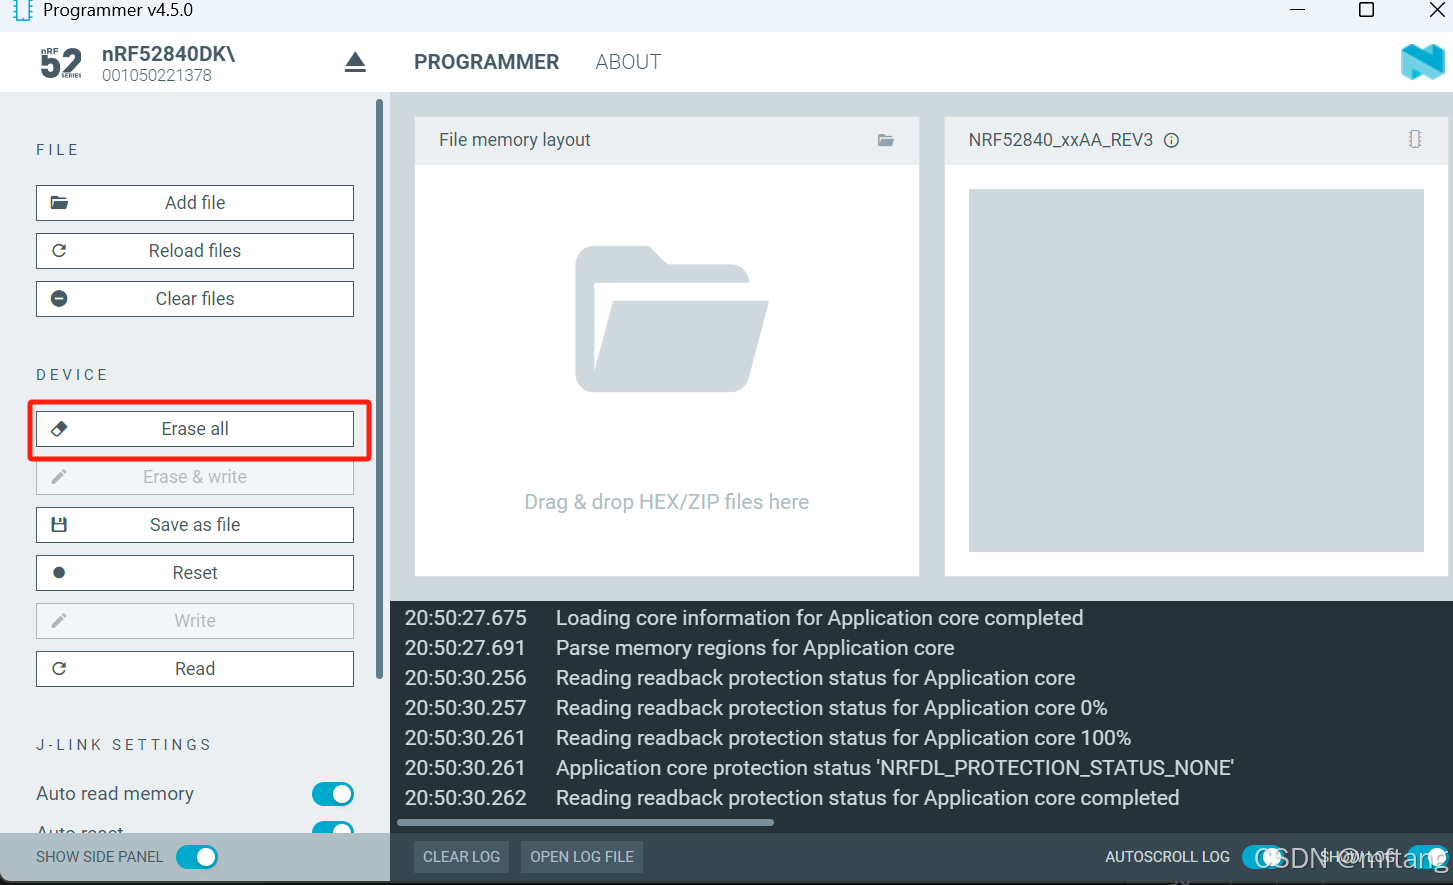Minimize the Programmer window

(1298, 10)
